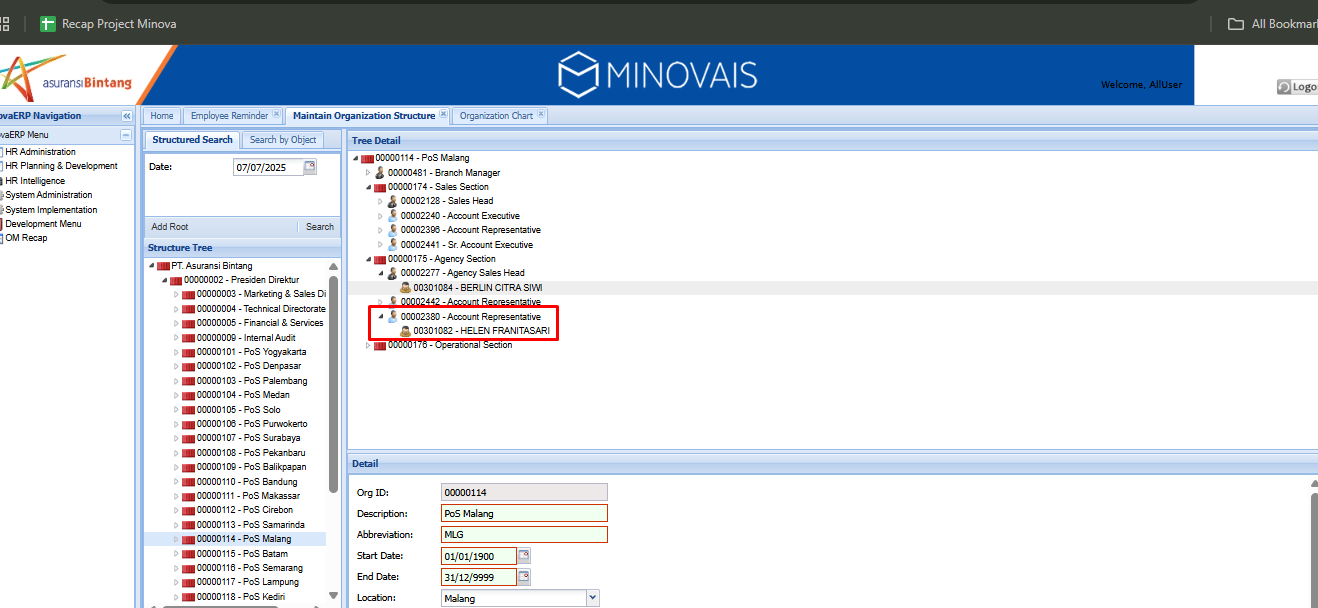
Task: Click the Search button in Structured Search
Action: click(x=320, y=227)
